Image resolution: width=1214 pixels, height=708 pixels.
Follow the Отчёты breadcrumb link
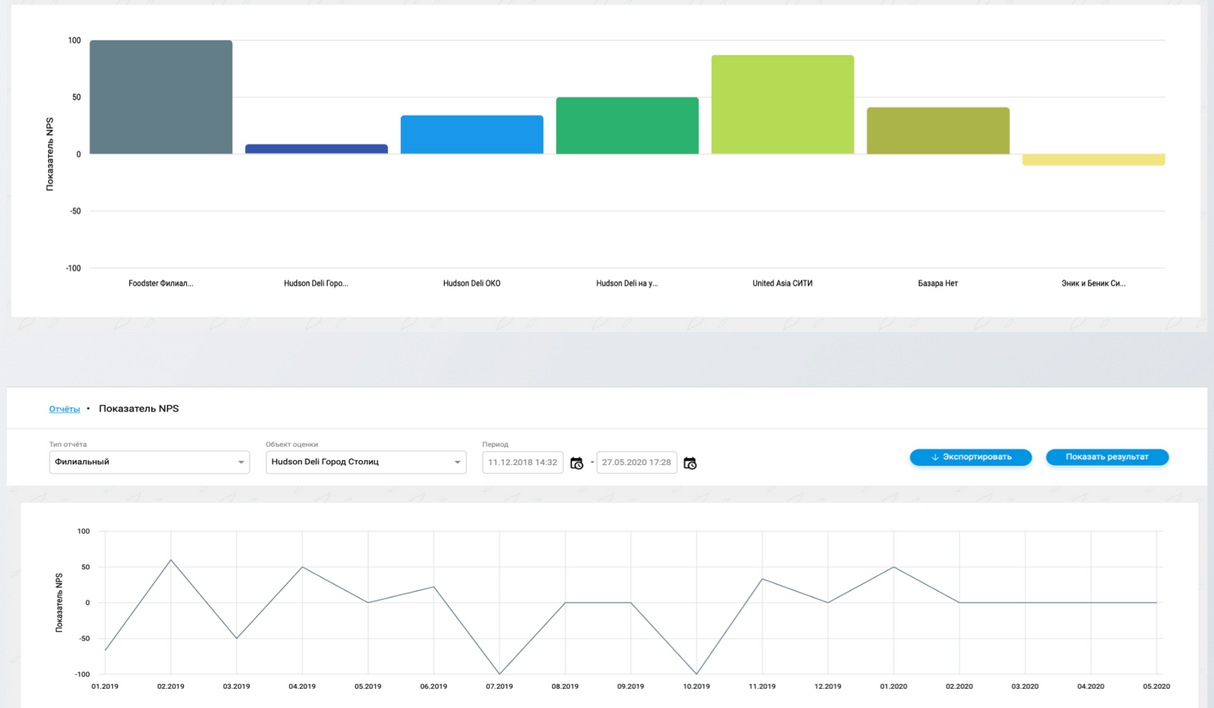[x=64, y=409]
